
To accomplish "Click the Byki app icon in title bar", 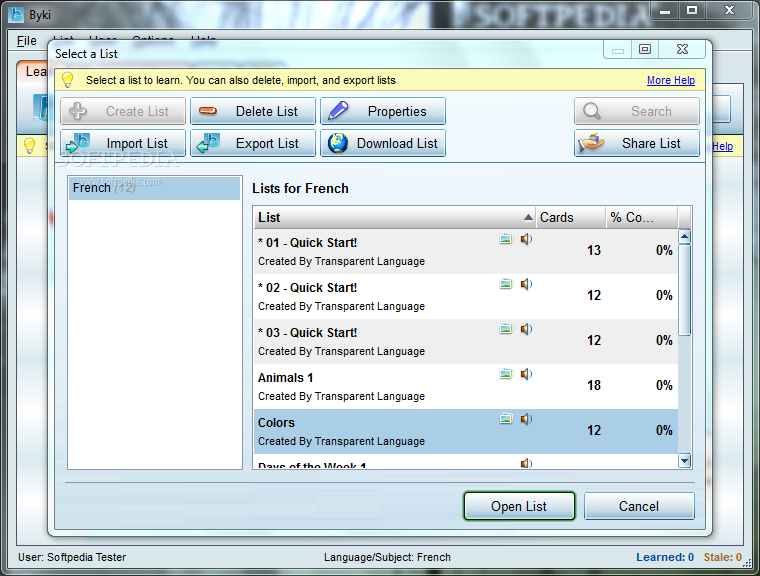I will pos(16,14).
